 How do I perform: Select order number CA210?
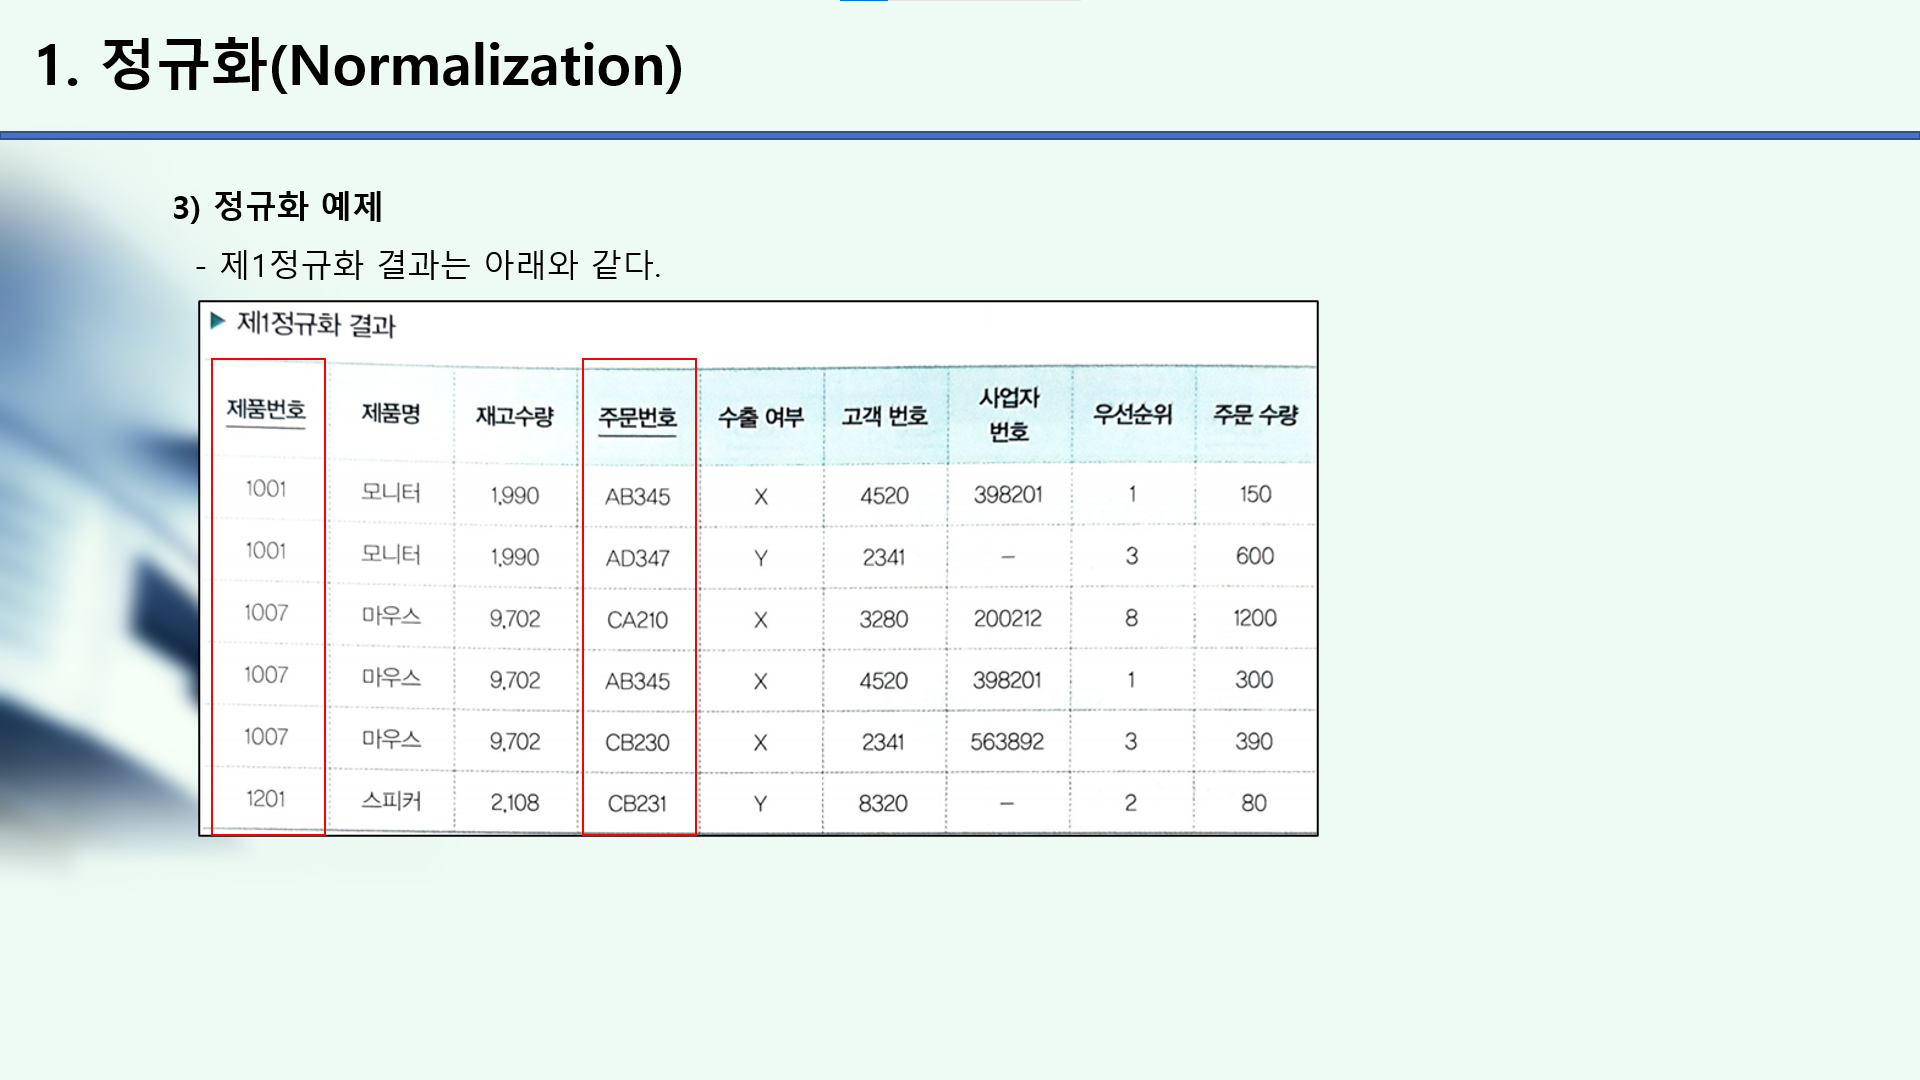pyautogui.click(x=638, y=620)
